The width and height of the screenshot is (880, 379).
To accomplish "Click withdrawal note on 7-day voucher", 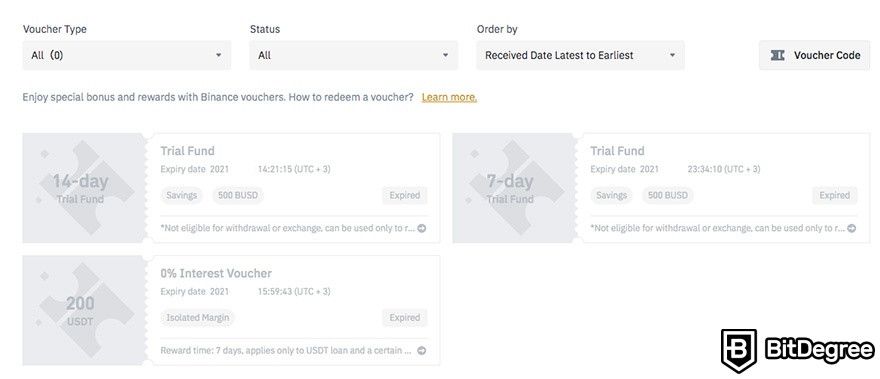I will pyautogui.click(x=717, y=228).
